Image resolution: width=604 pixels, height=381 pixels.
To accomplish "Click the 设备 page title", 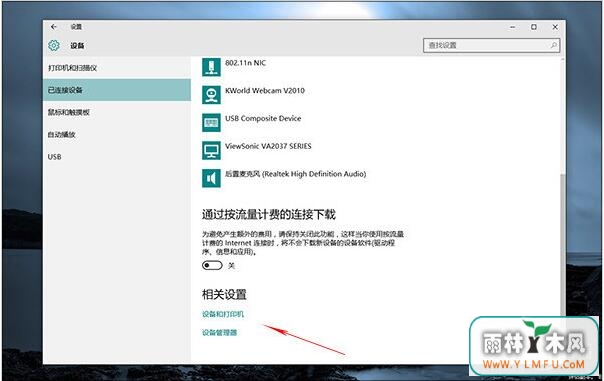I will 77,45.
